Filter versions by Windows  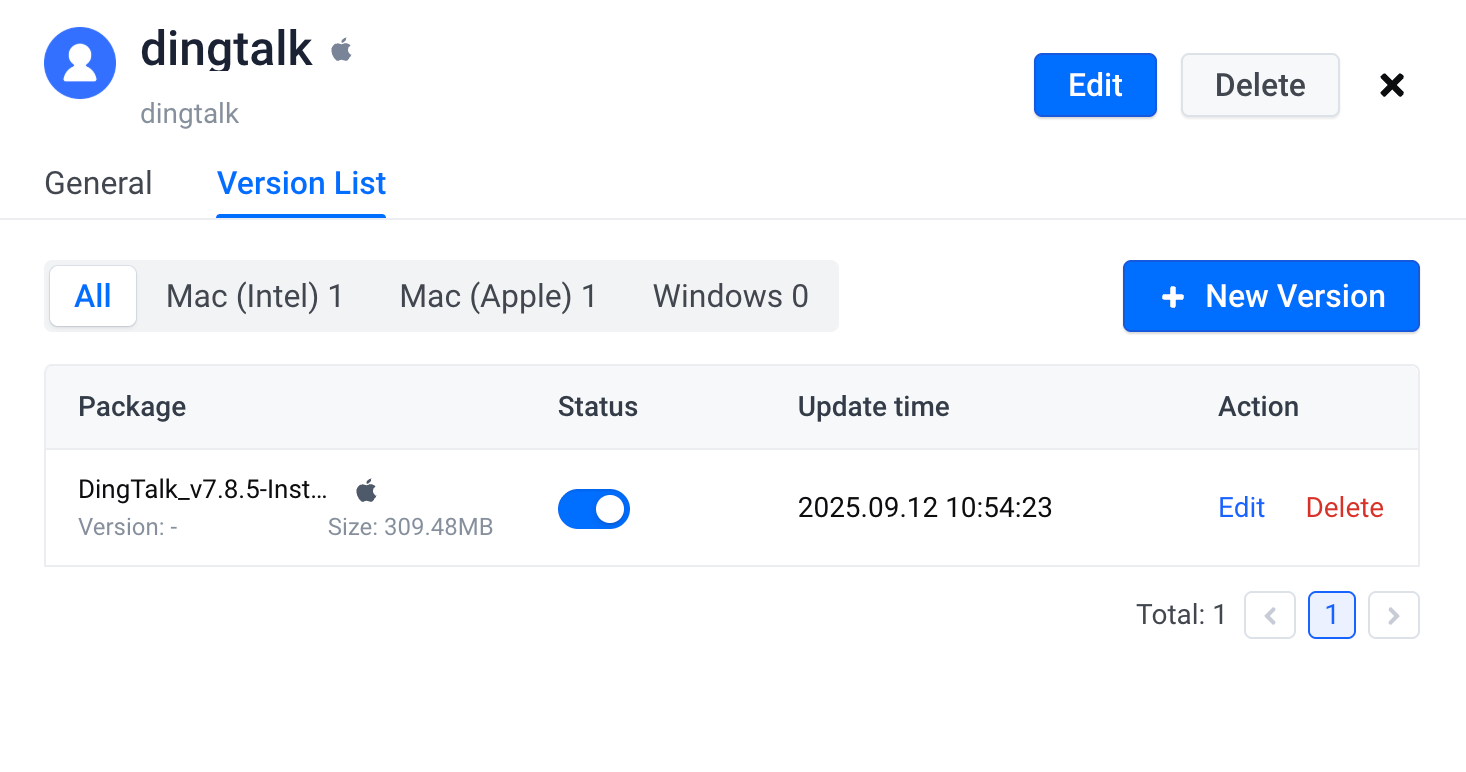pos(731,296)
